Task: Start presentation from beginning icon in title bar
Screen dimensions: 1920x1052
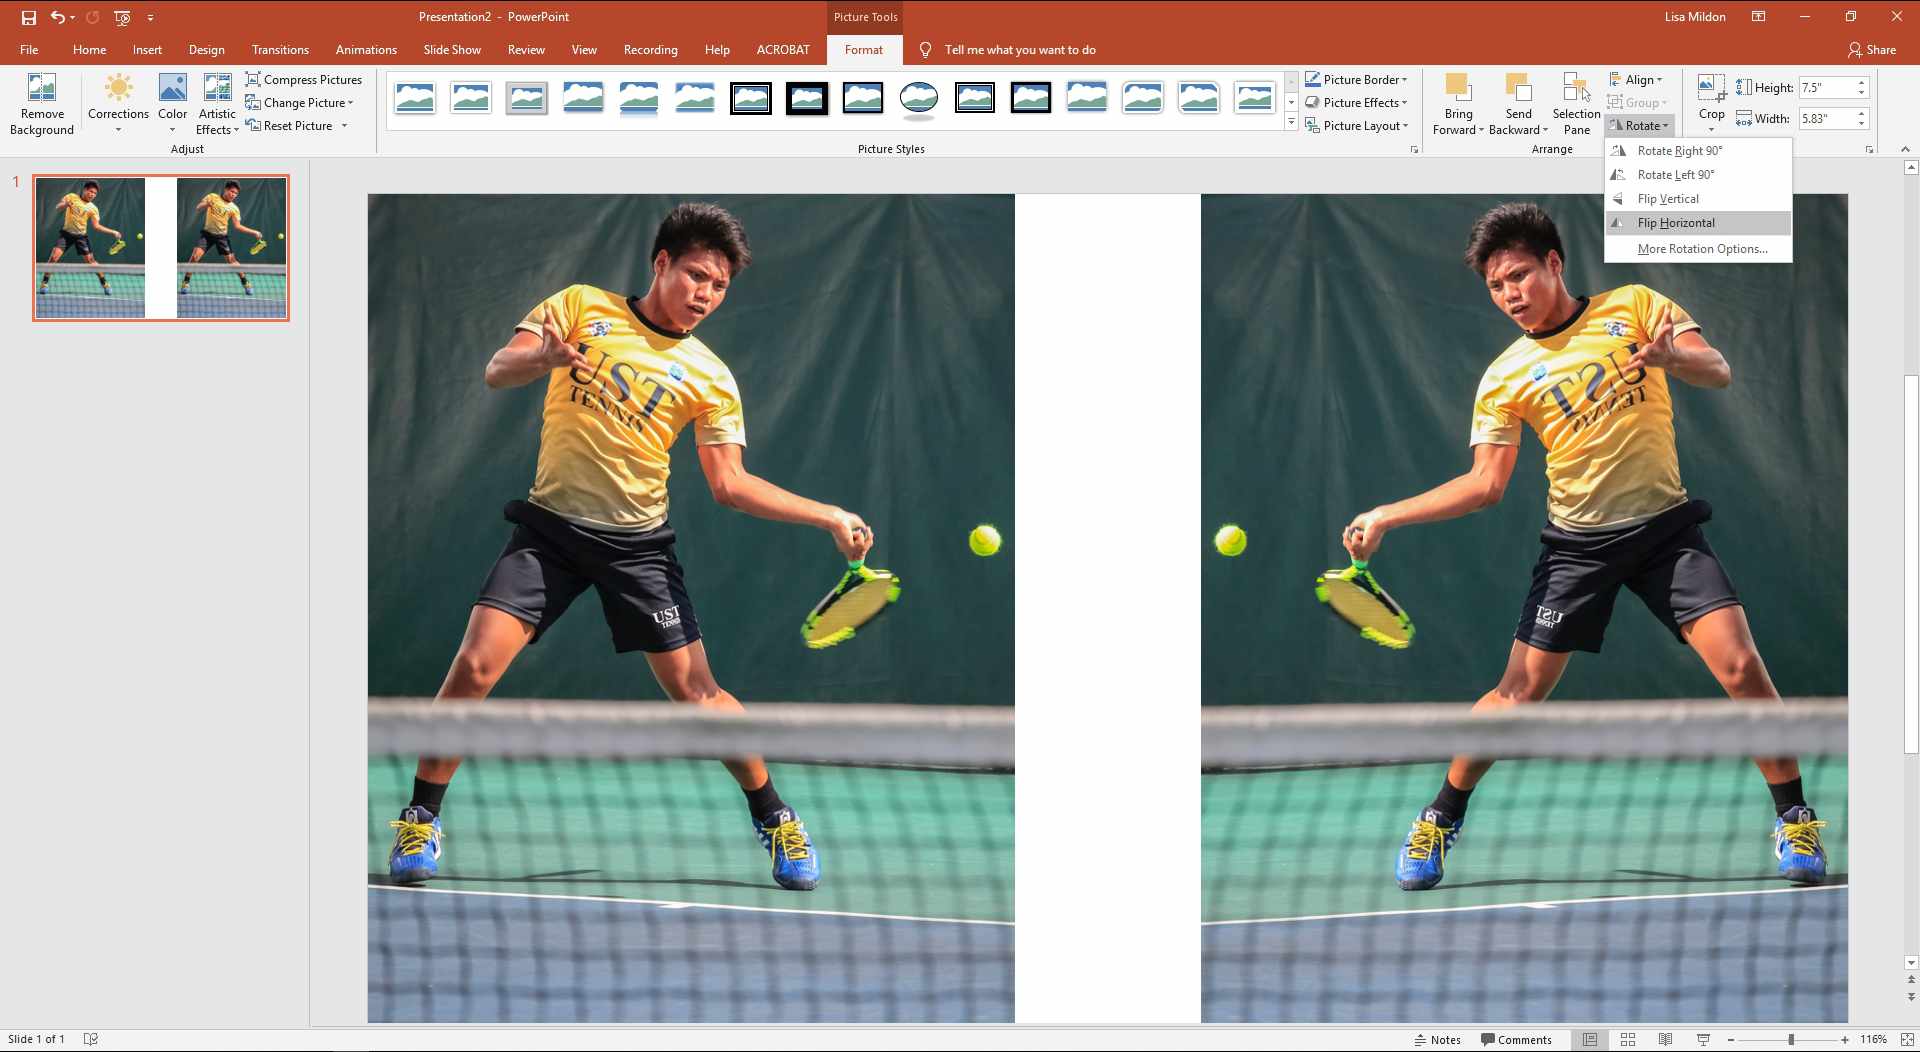Action: [x=122, y=17]
